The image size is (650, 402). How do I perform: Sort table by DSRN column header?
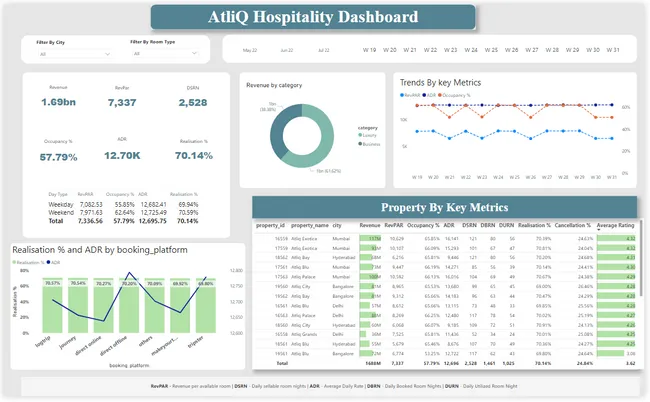(469, 225)
